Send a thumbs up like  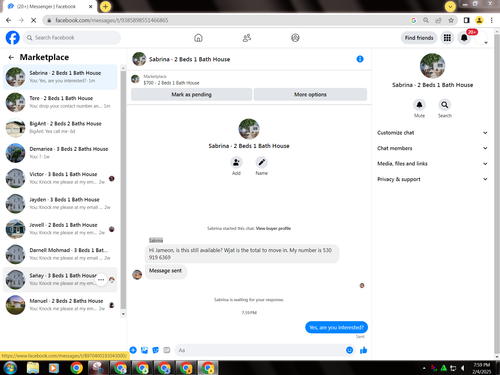364,350
